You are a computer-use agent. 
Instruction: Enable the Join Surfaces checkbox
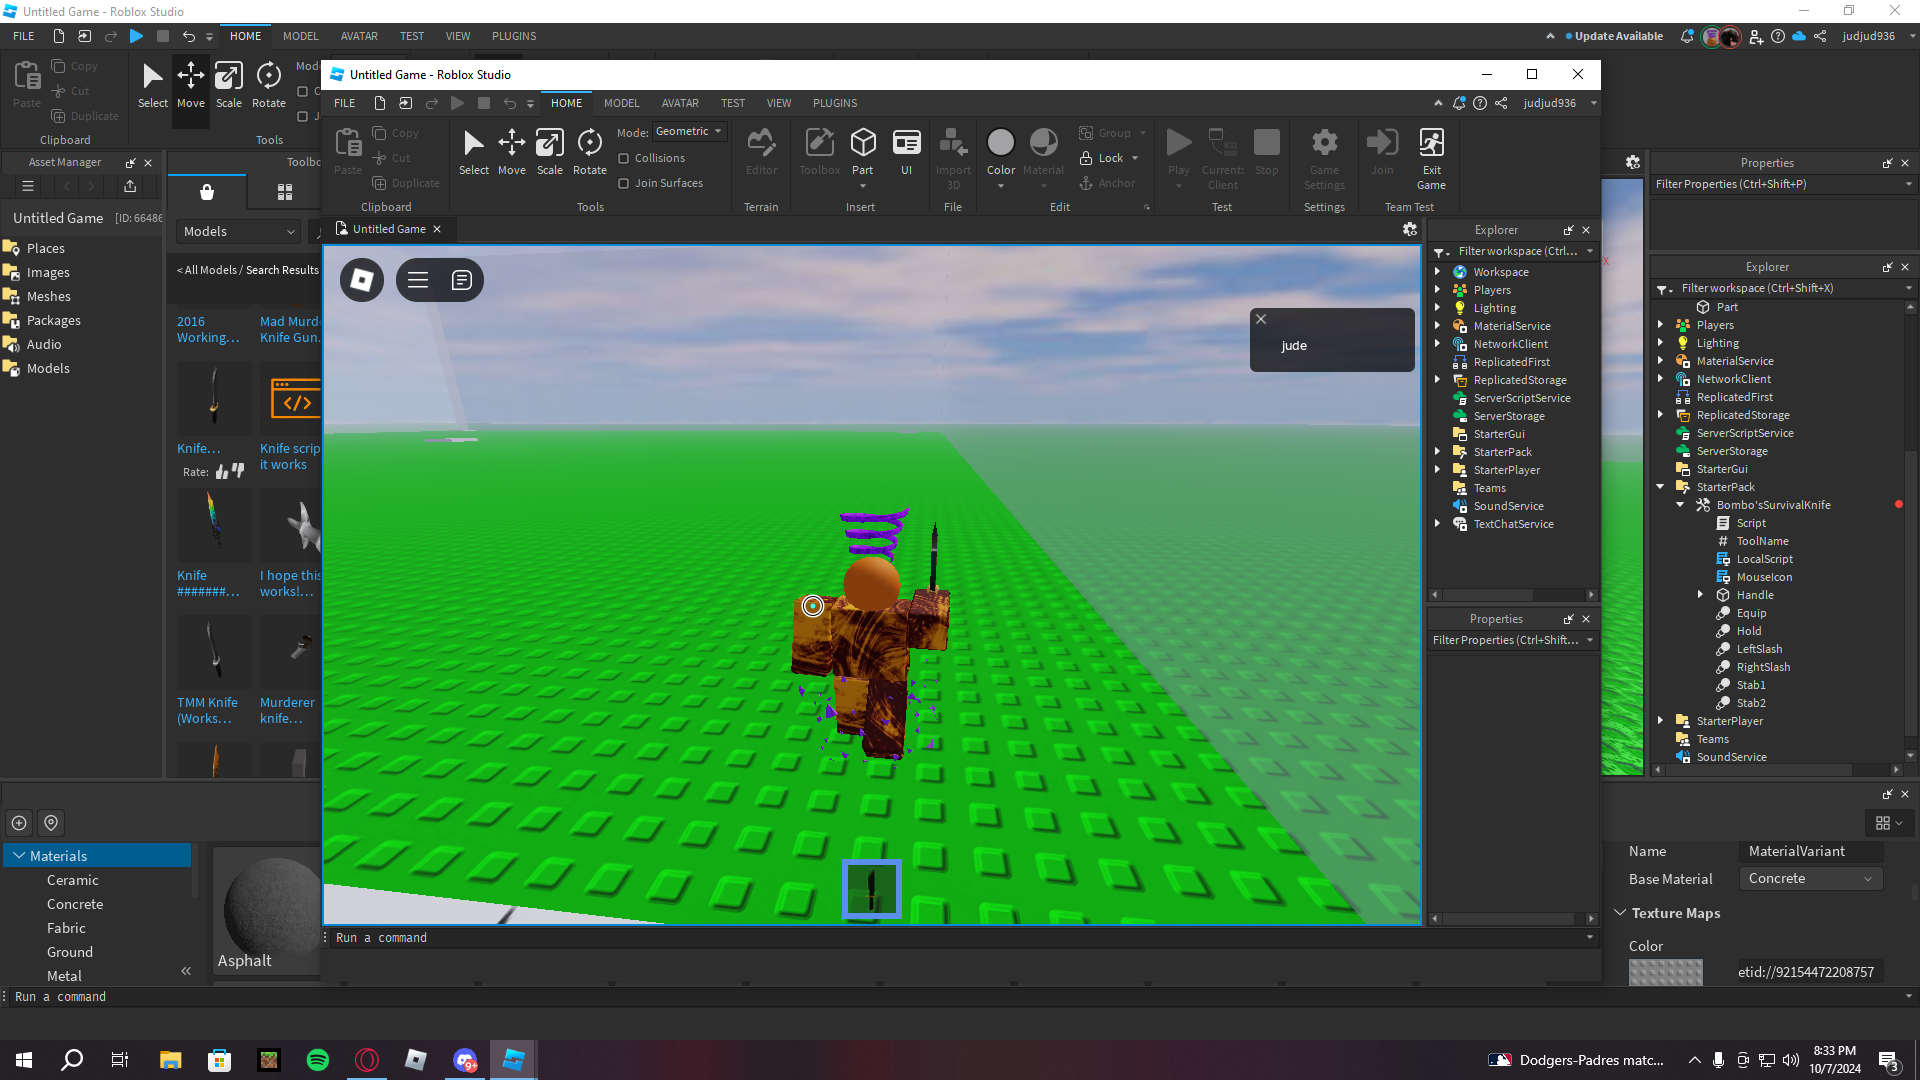pyautogui.click(x=624, y=183)
